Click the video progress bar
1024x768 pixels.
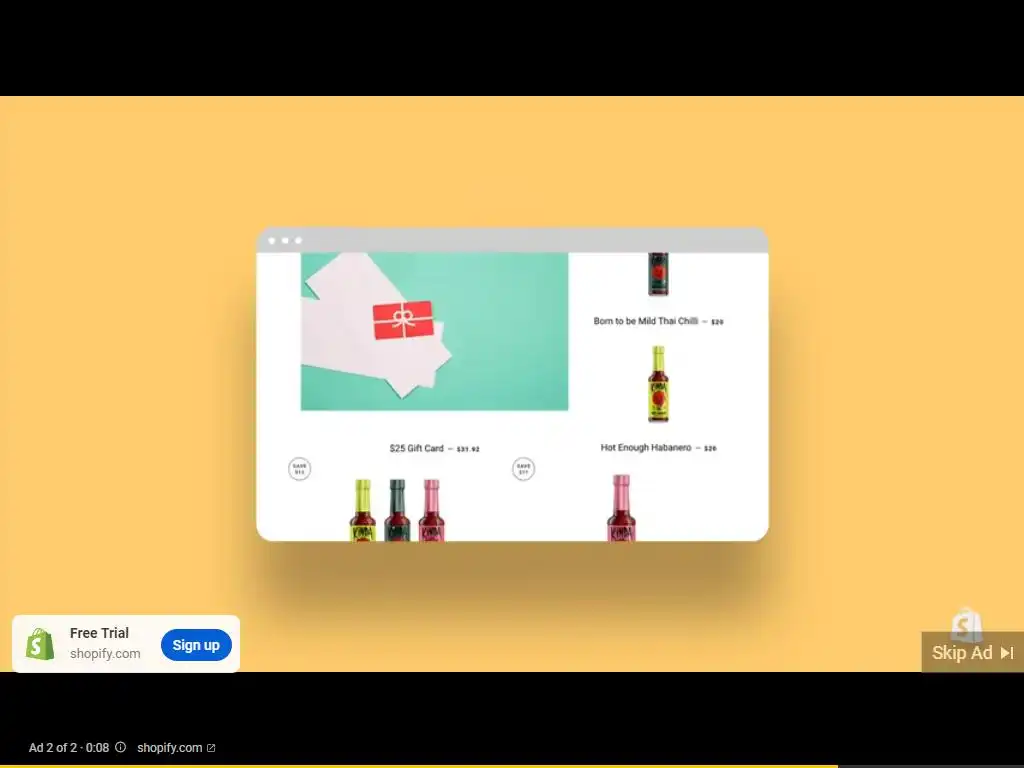click(x=512, y=766)
